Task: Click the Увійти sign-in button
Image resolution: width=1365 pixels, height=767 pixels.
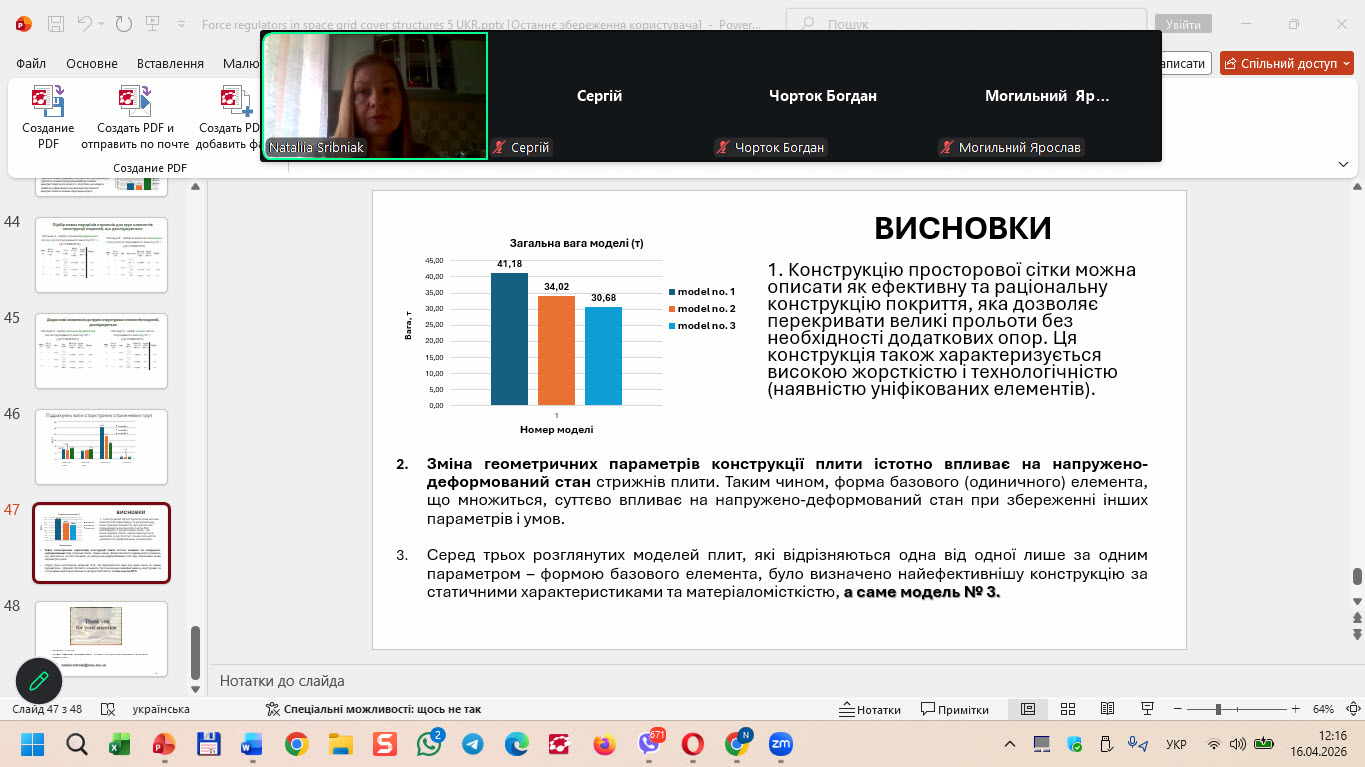Action: click(1183, 24)
